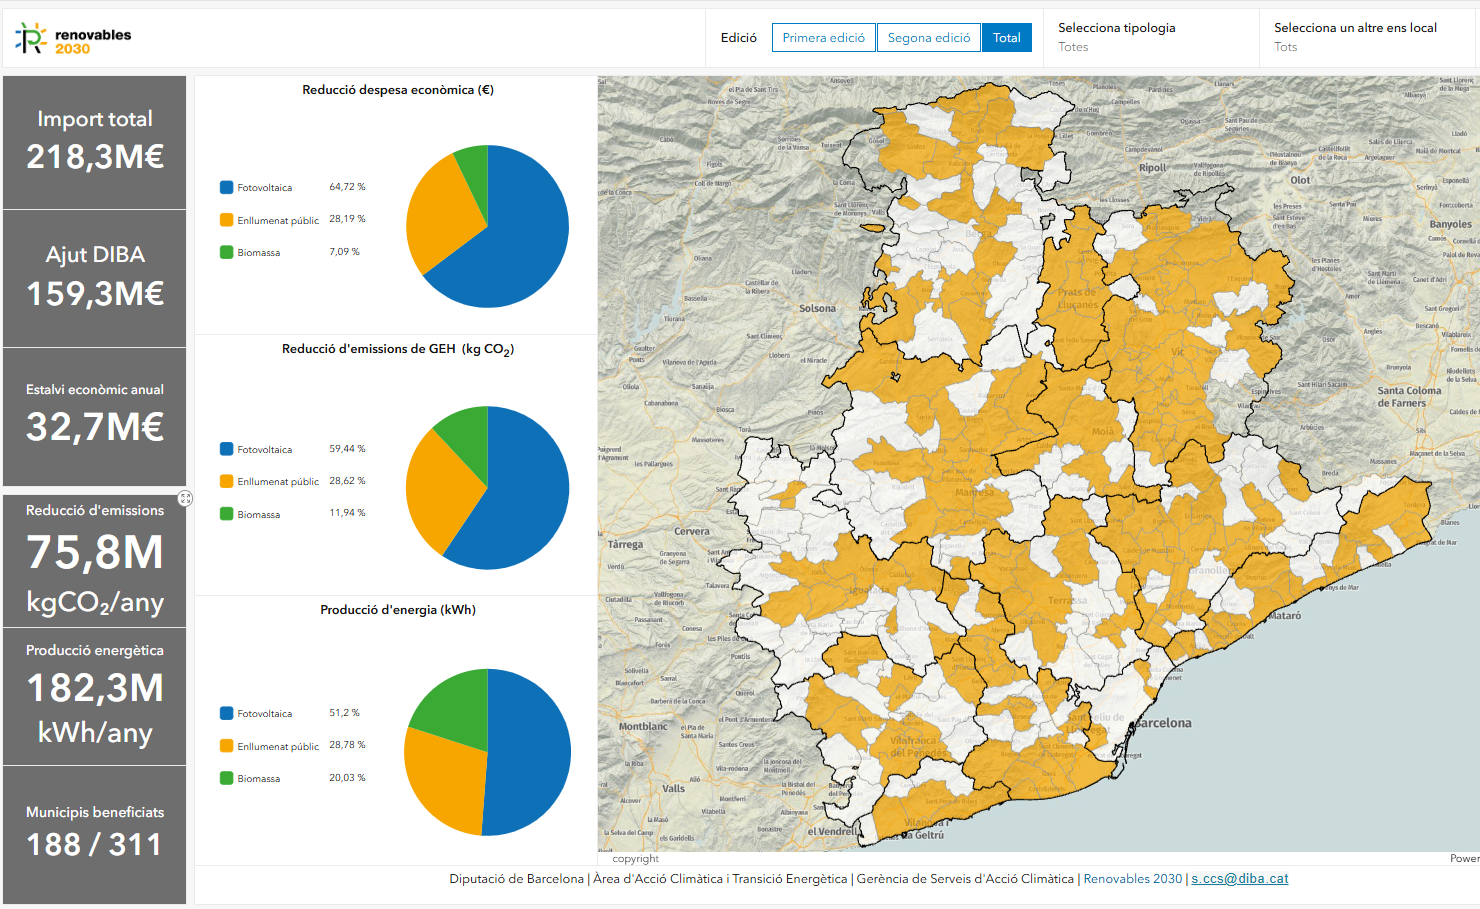
Task: Click the s.ccs@diba.cat email link
Action: [x=1239, y=879]
